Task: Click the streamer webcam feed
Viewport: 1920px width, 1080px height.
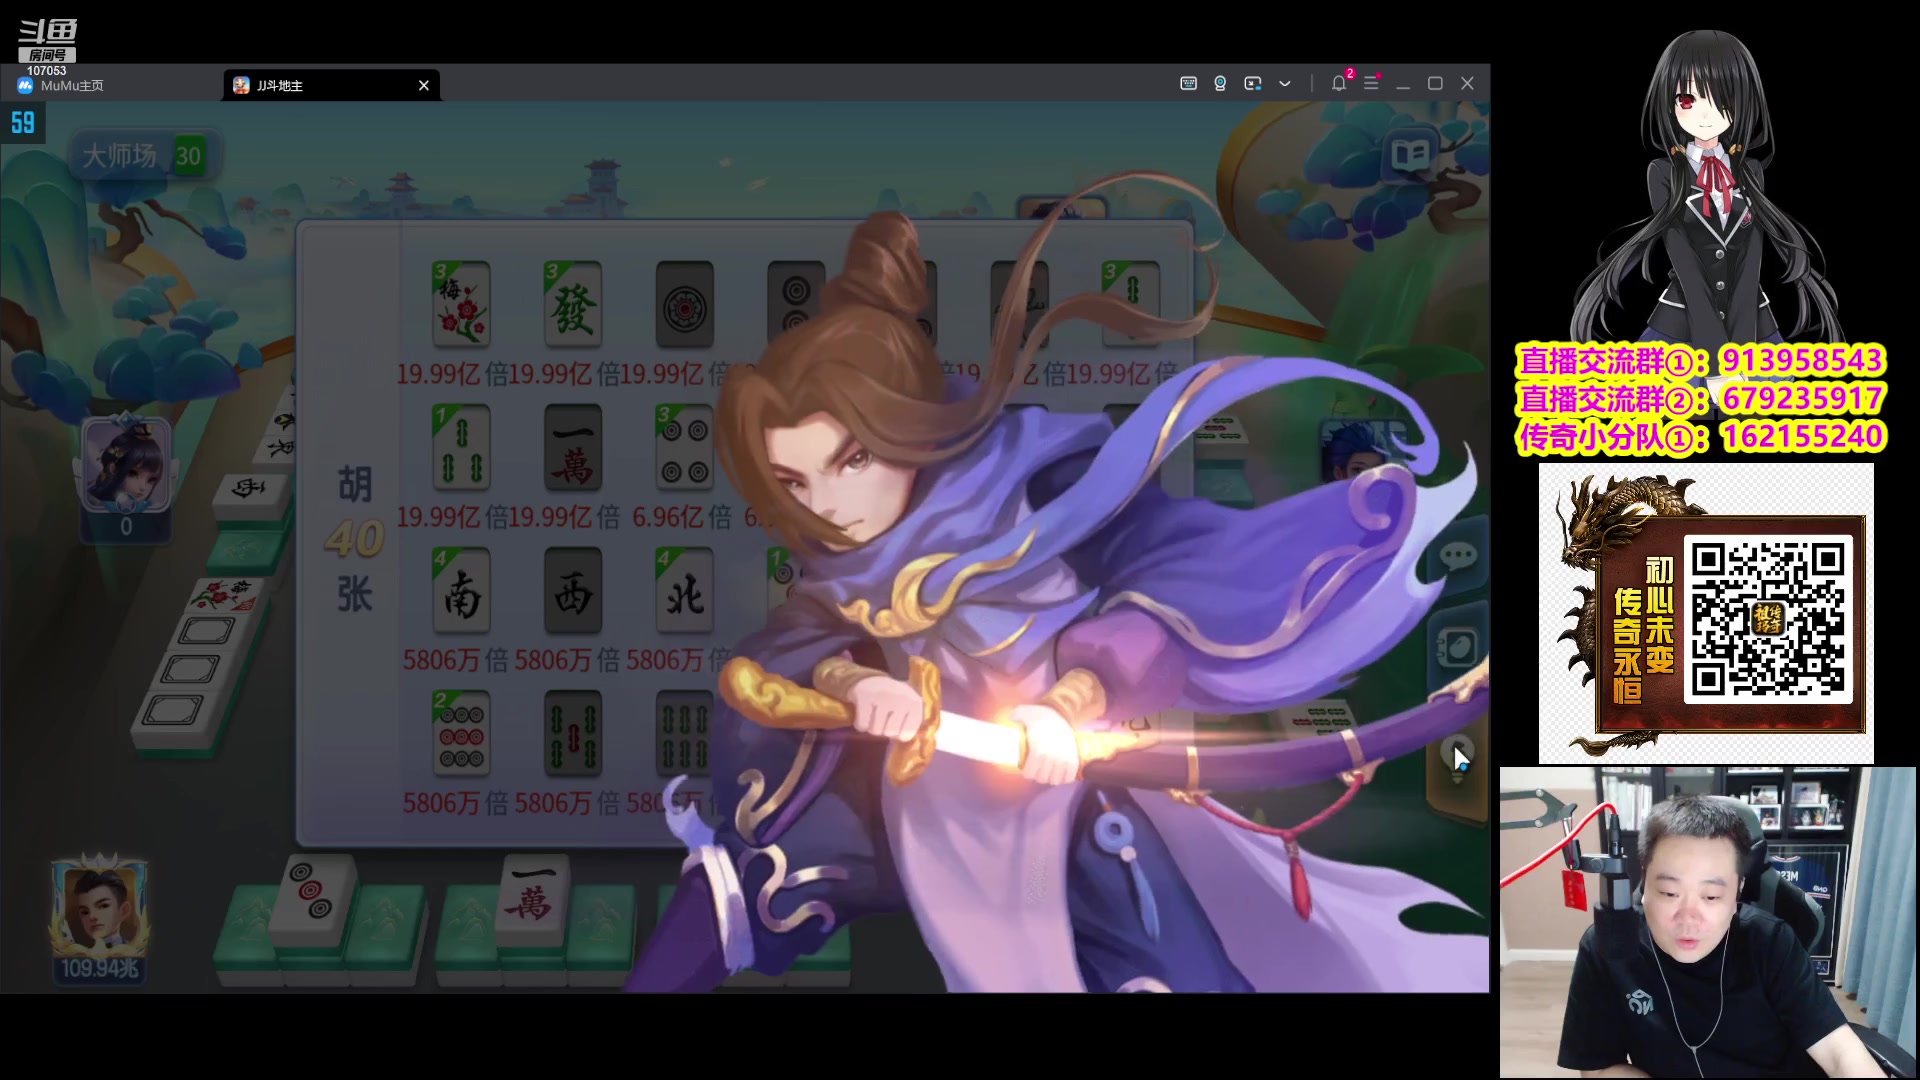Action: 1708,922
